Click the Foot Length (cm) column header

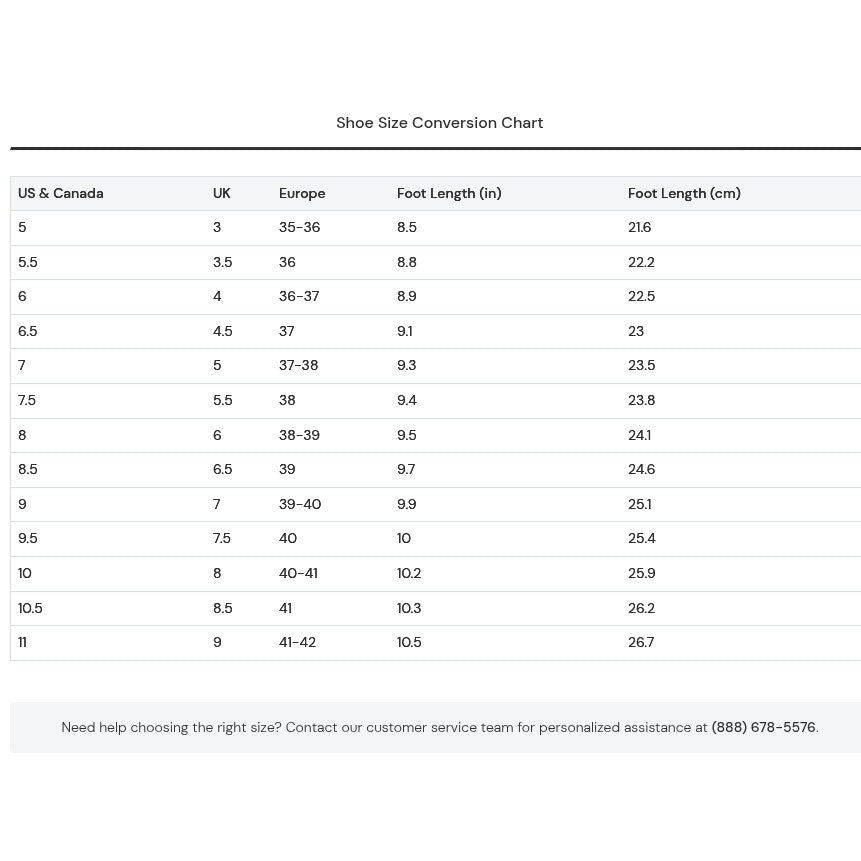[684, 193]
